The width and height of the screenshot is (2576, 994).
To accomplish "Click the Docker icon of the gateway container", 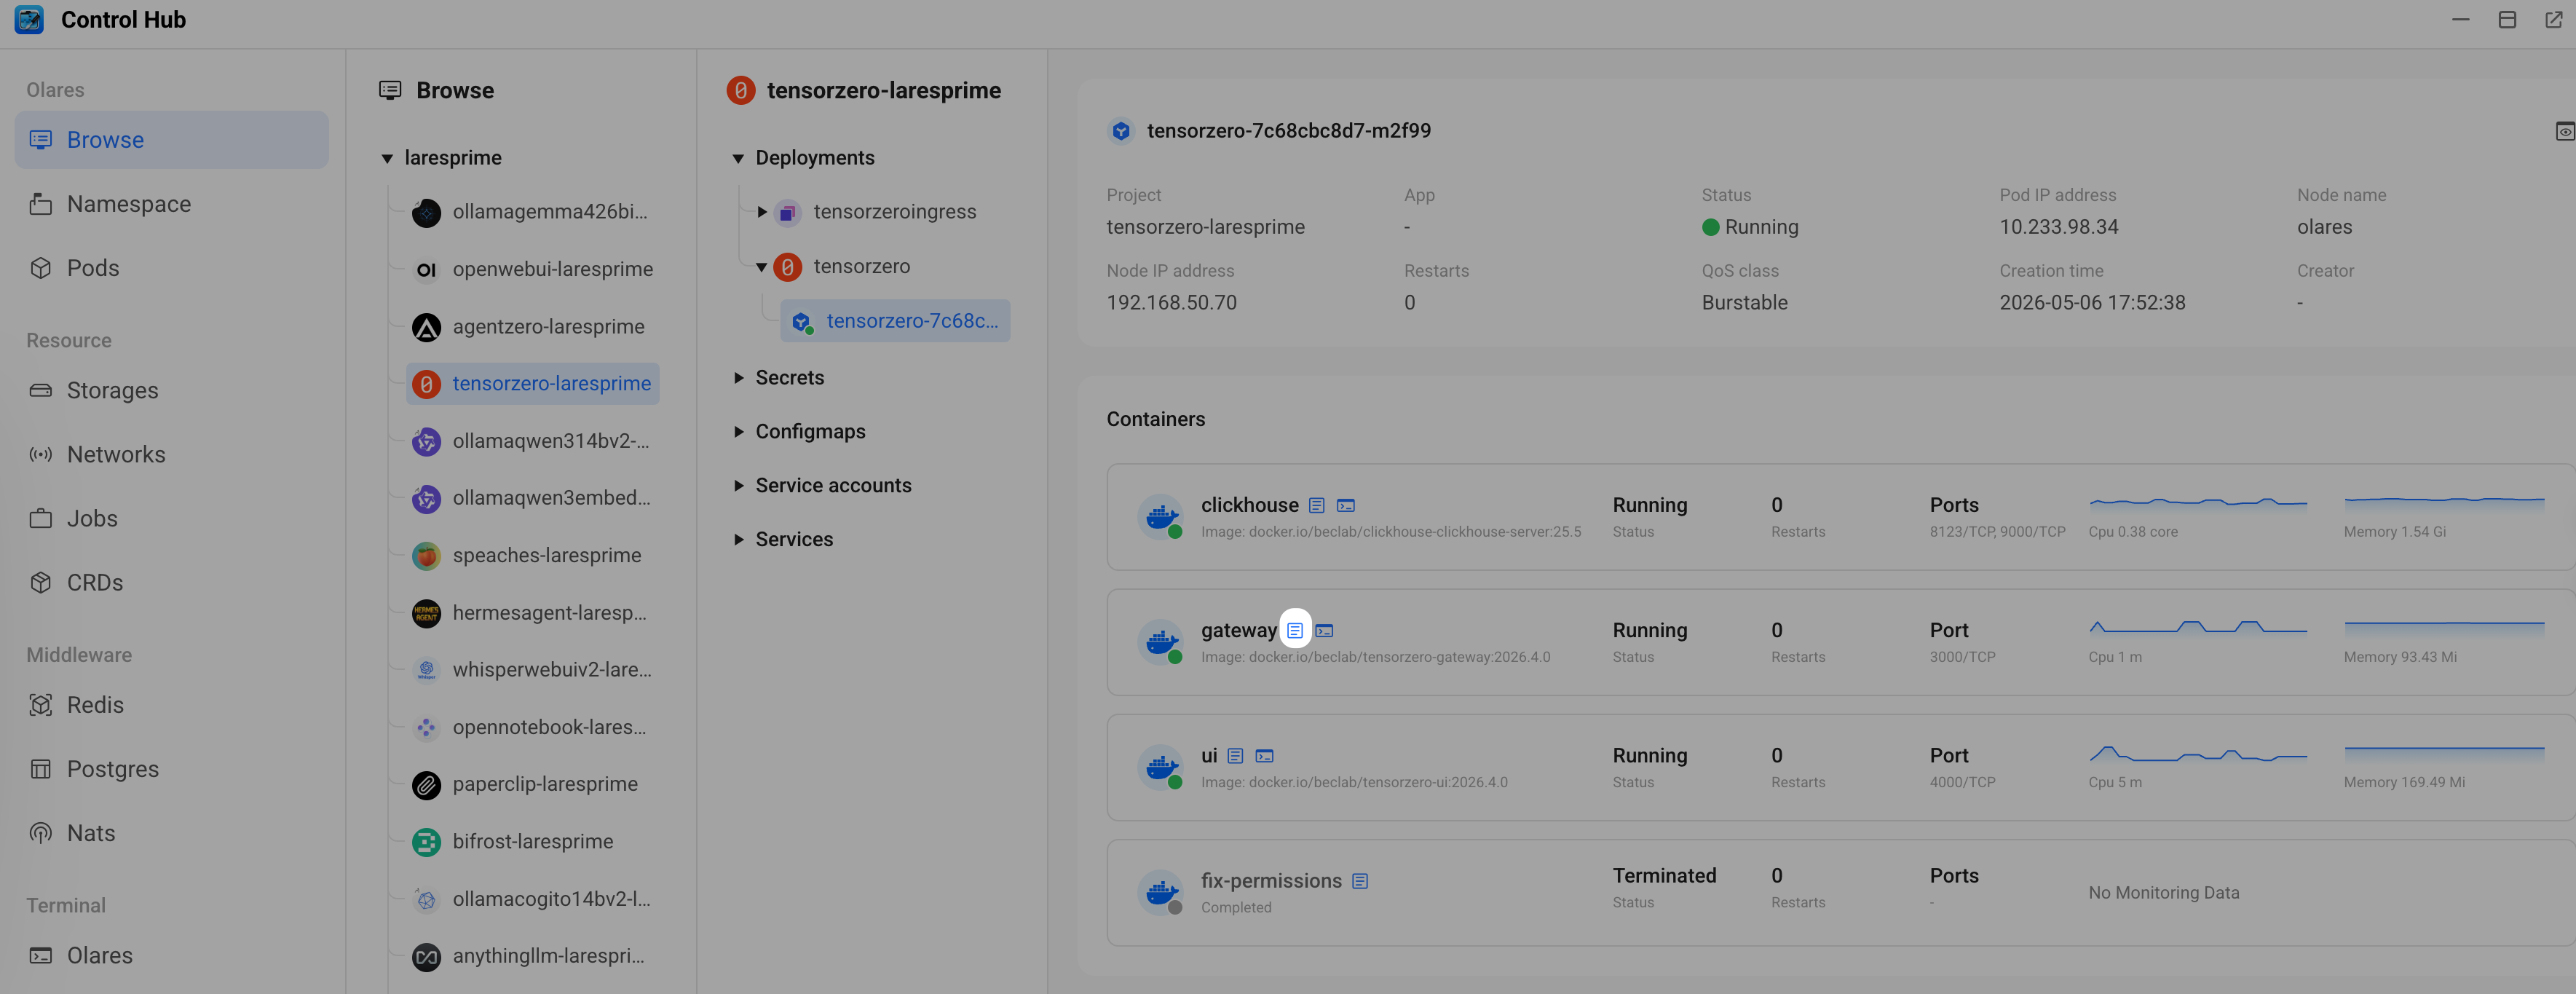I will coord(1161,642).
